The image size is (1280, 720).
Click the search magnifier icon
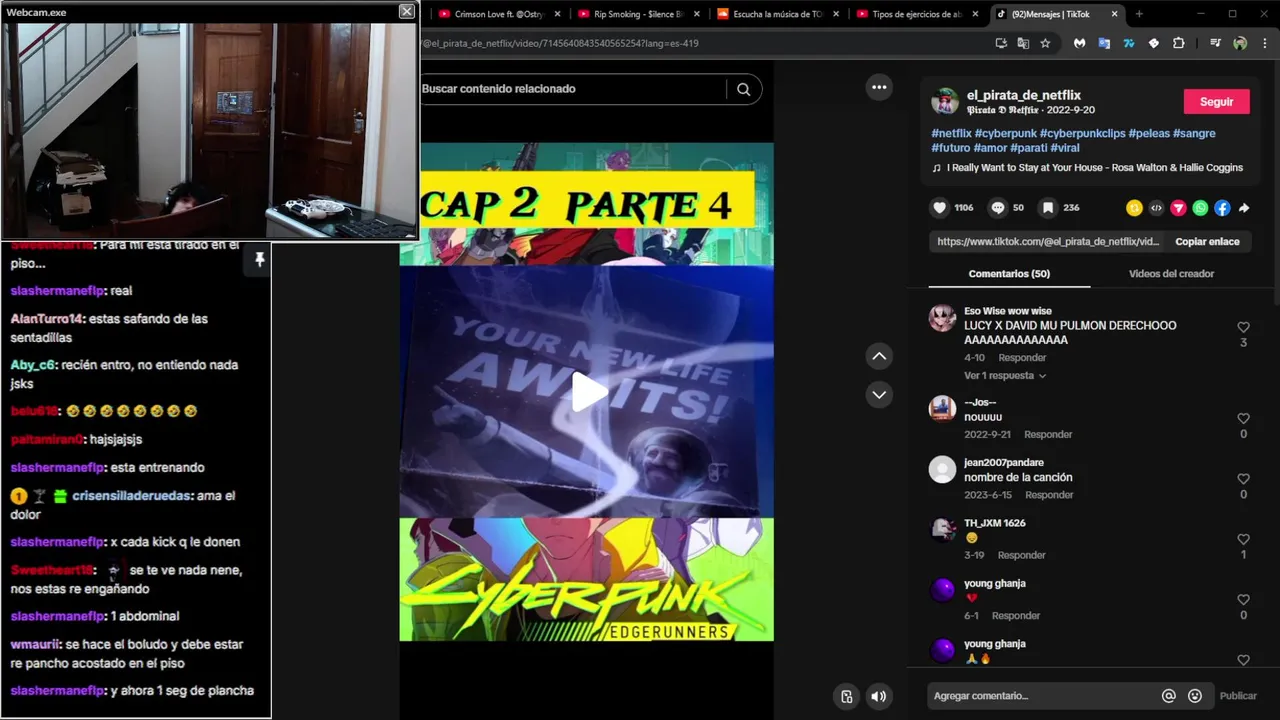click(x=743, y=89)
